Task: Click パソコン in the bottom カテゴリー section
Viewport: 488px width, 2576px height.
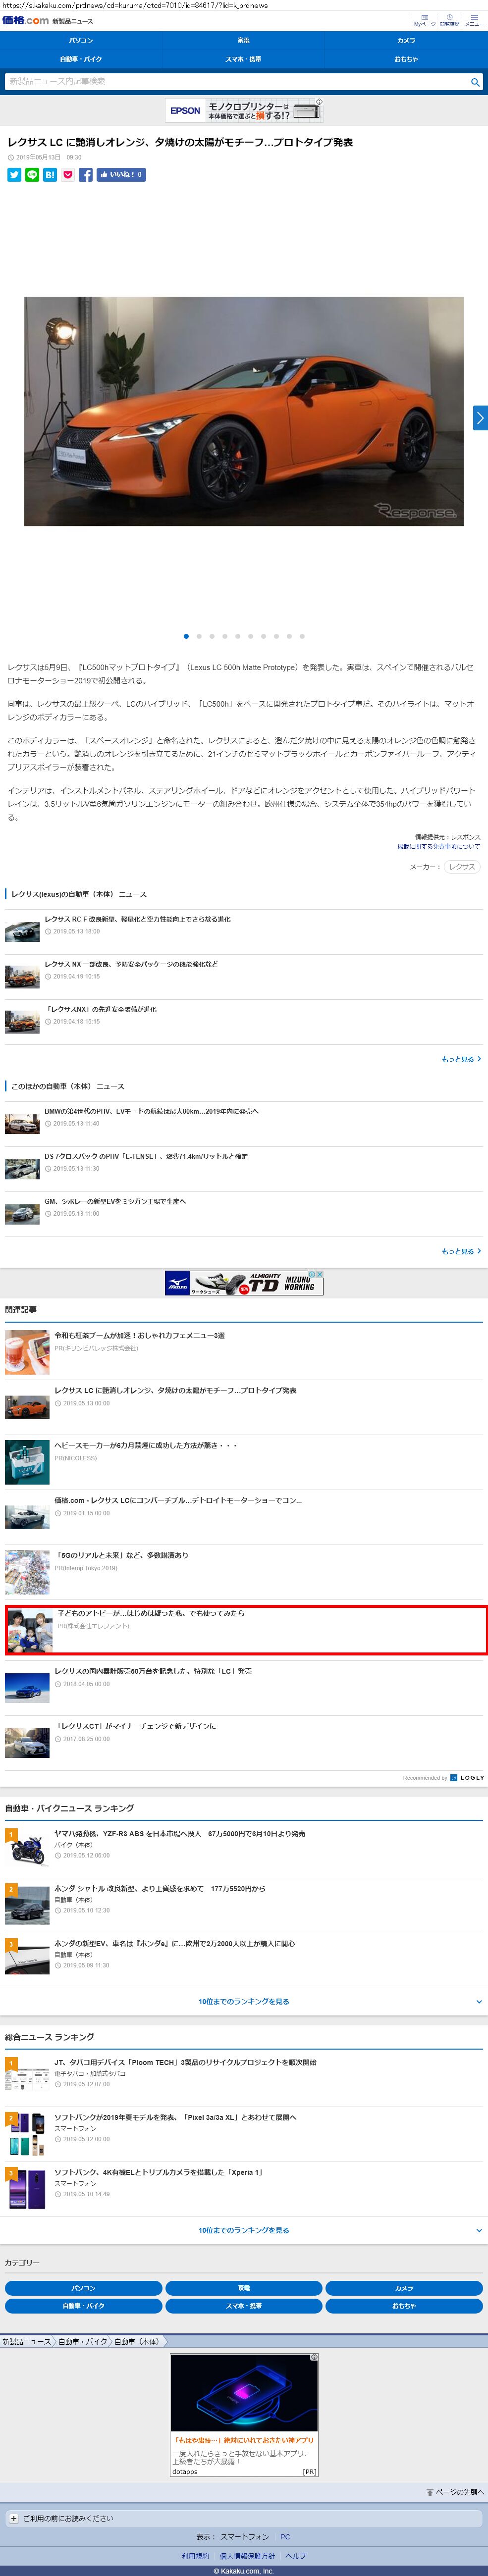Action: 83,2288
